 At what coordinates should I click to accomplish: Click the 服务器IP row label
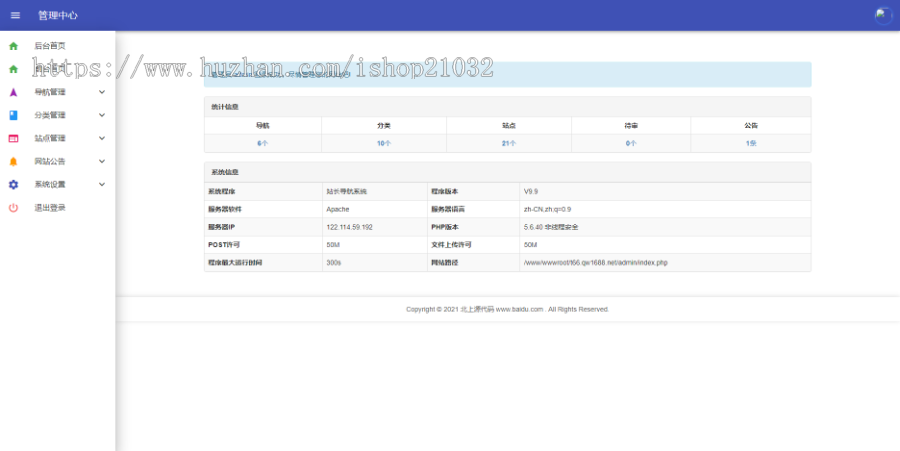tap(221, 227)
